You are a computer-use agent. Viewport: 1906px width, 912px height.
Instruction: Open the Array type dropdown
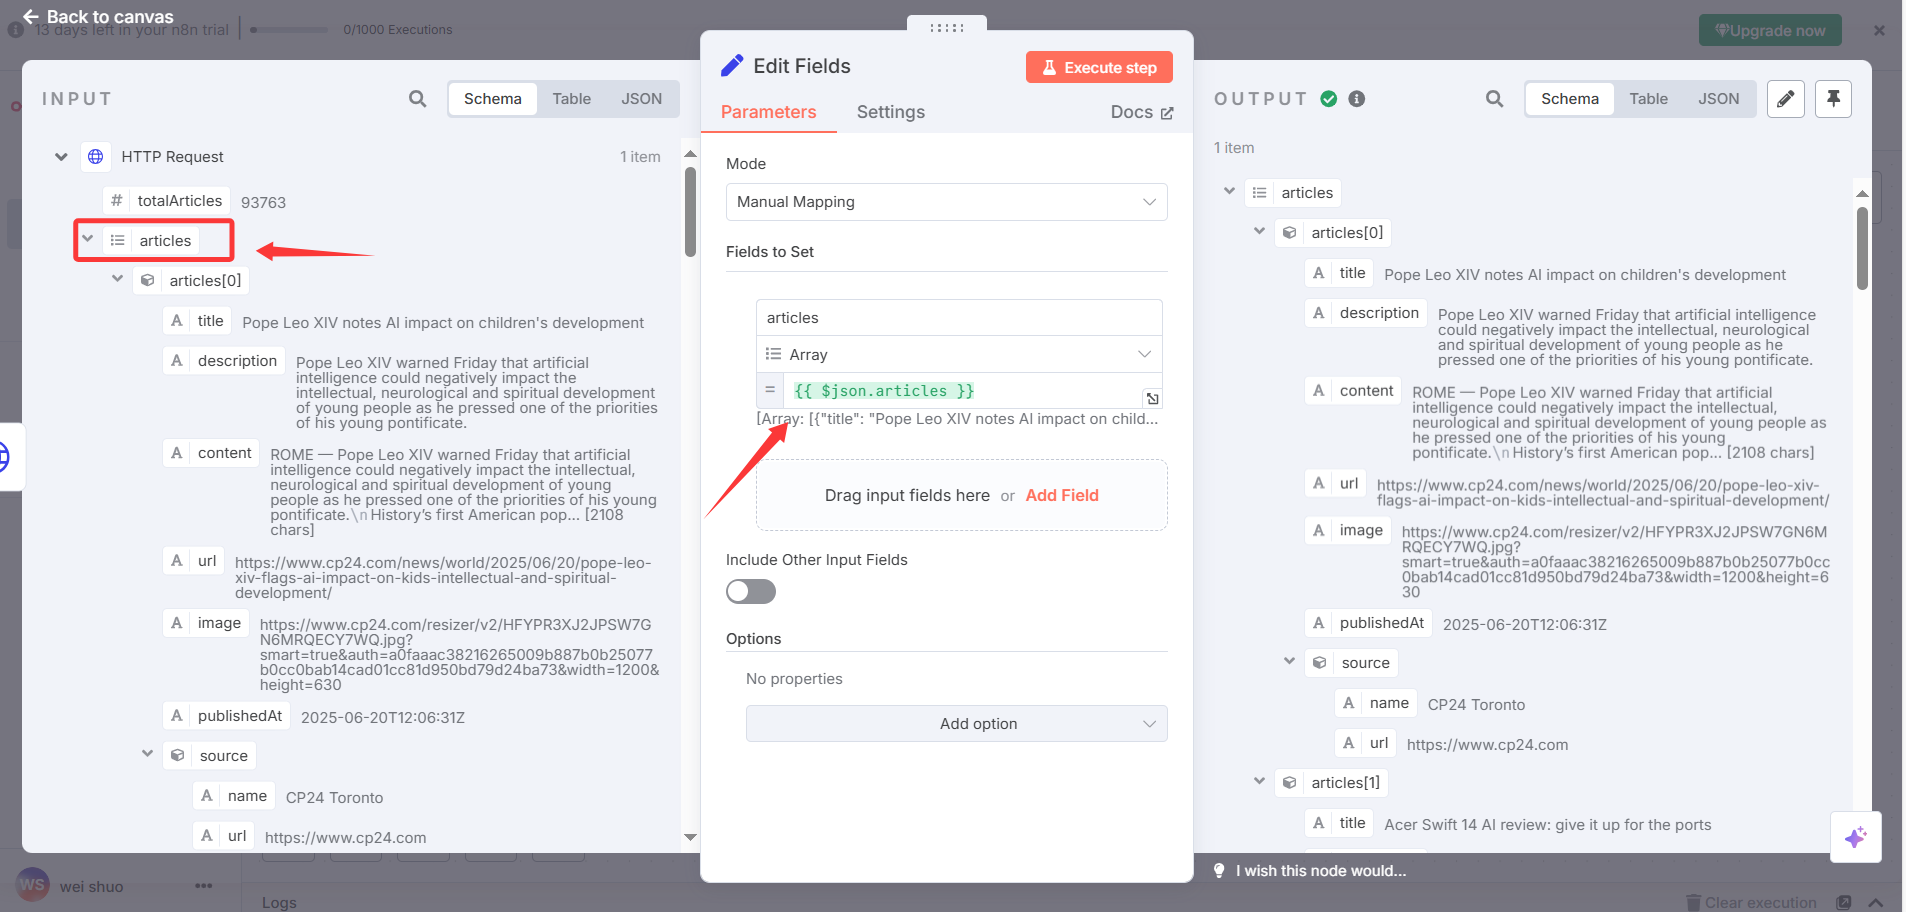click(959, 355)
